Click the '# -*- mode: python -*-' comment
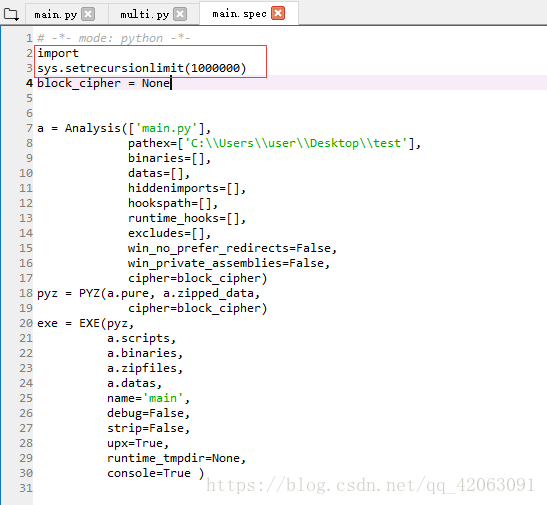The width and height of the screenshot is (547, 505). coord(114,38)
